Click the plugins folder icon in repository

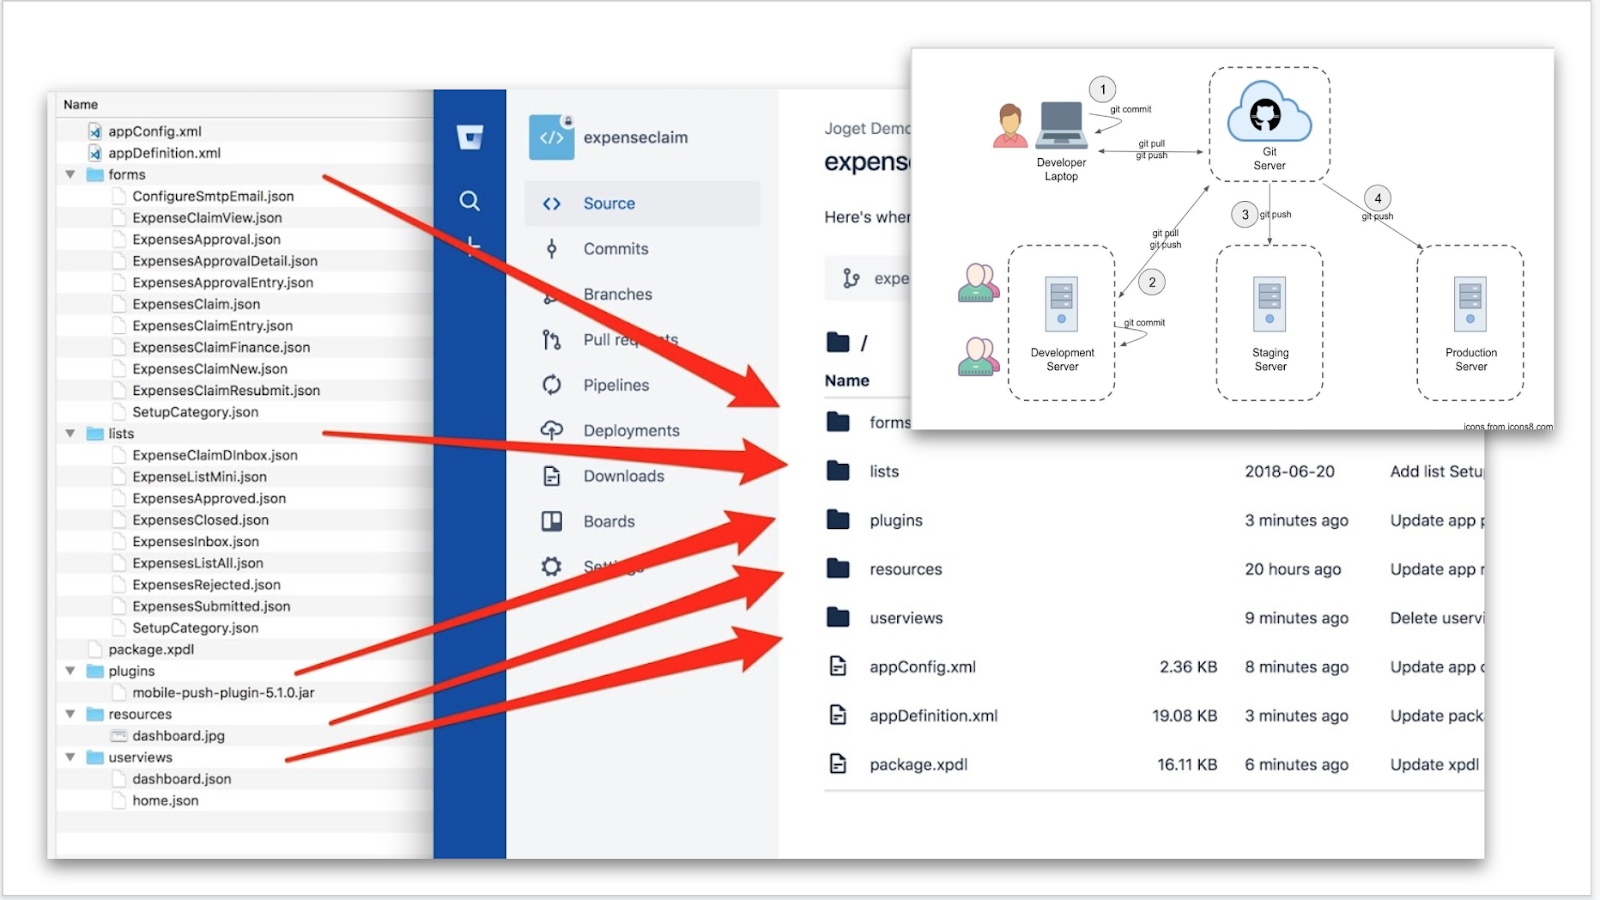click(838, 520)
